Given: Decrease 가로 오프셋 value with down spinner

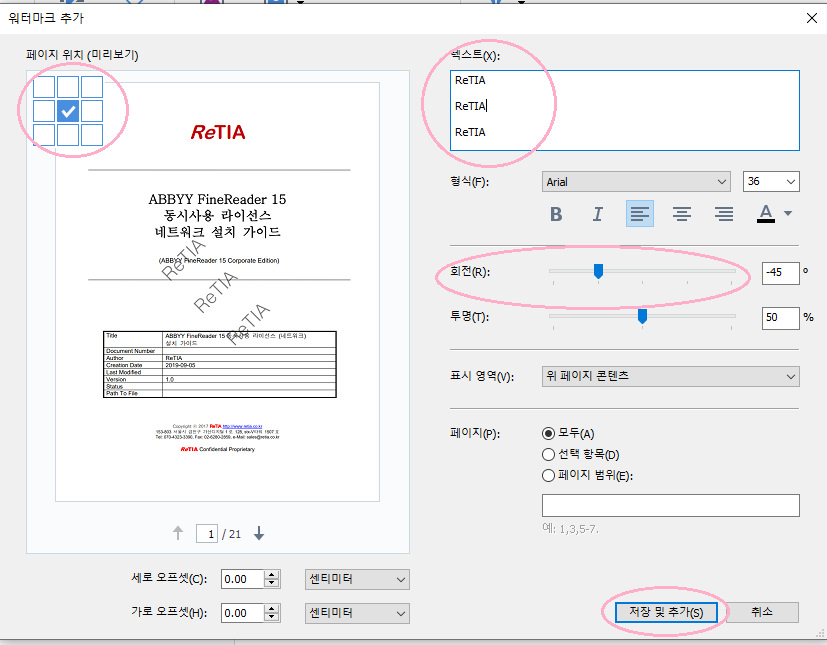Looking at the screenshot, I should click(272, 618).
